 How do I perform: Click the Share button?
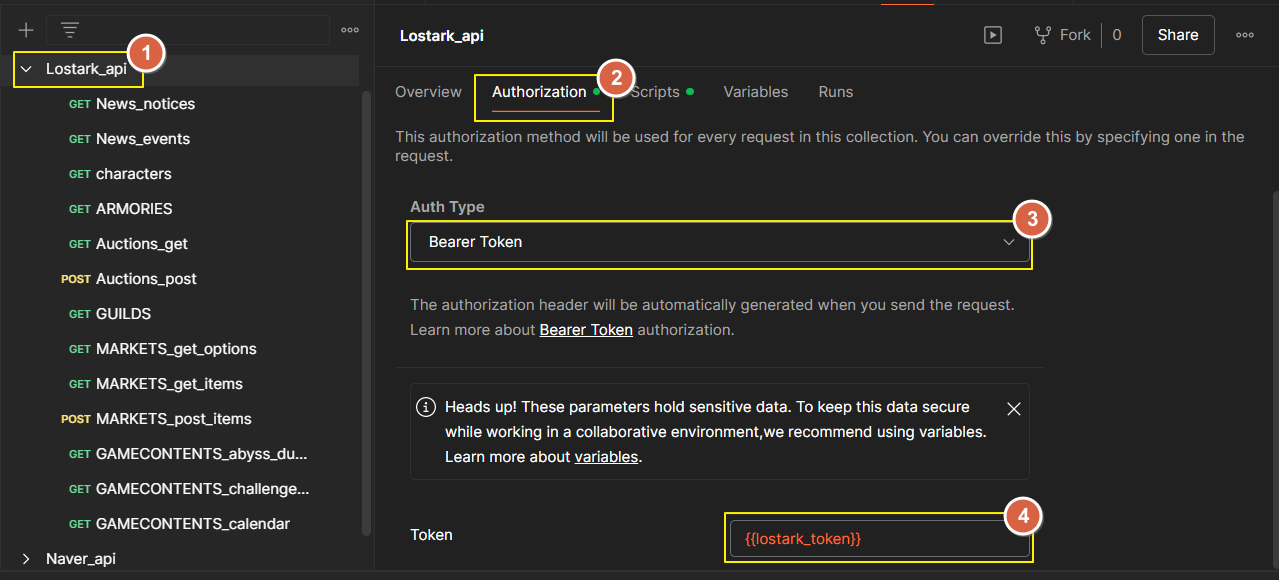pos(1178,35)
